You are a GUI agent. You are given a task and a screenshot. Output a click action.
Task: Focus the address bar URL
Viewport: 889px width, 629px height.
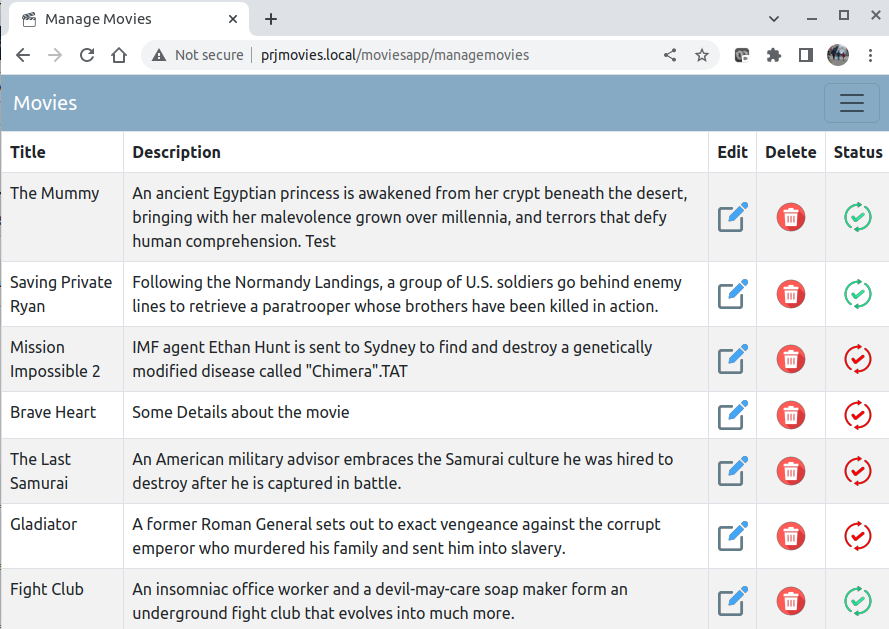(395, 55)
